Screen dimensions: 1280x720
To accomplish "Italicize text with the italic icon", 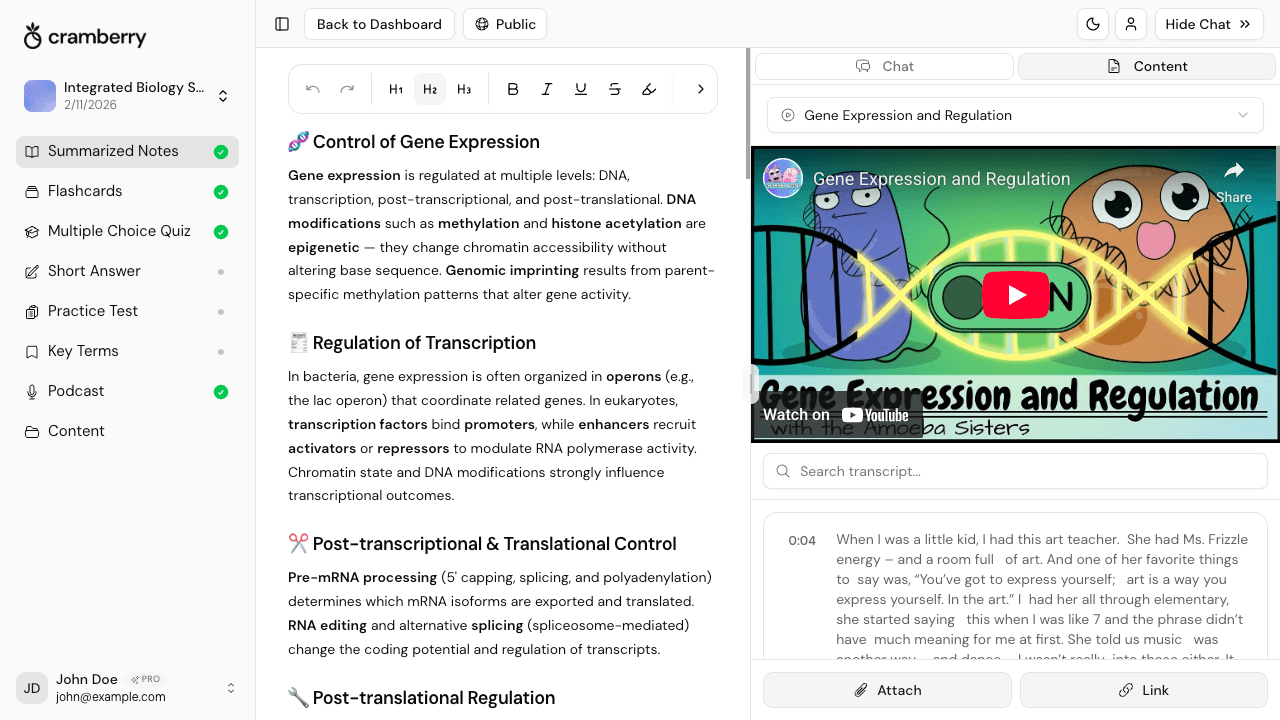I will click(x=547, y=89).
